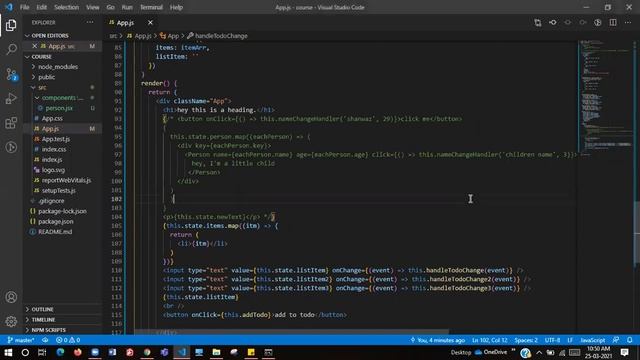Click JavaScript language mode in status bar
Screen dimensions: 640x360
click(x=592, y=340)
